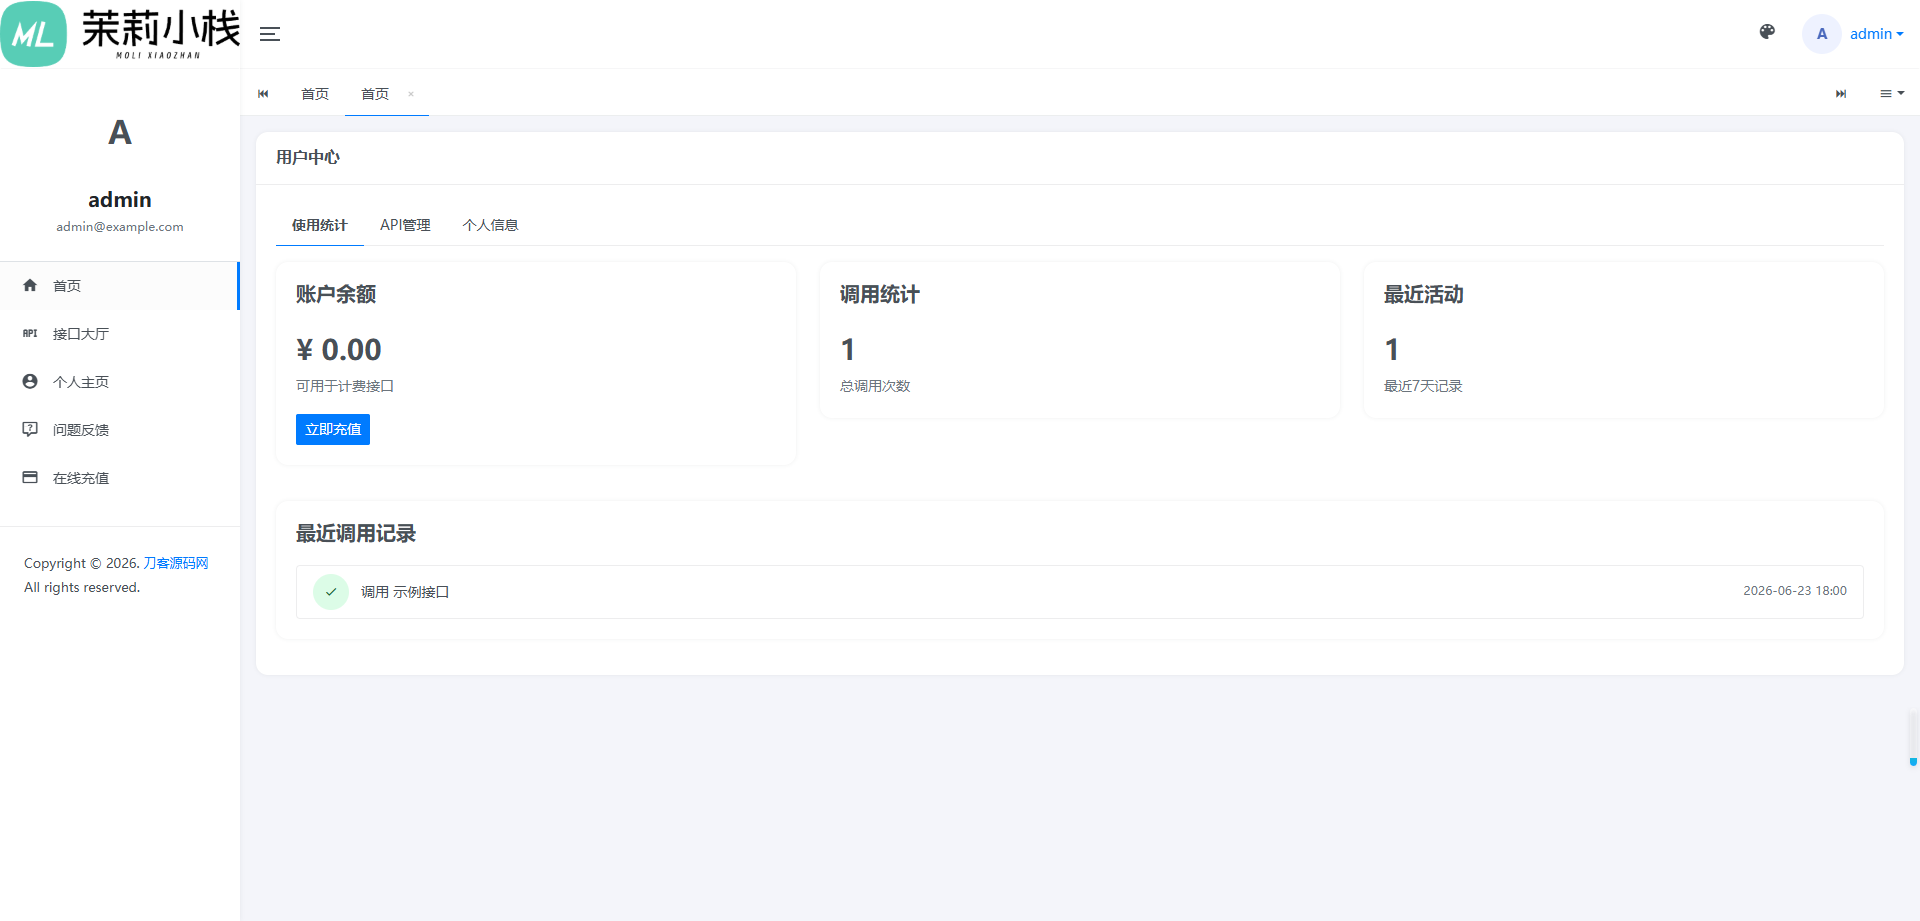Open the 个人信息 tab

(x=490, y=225)
